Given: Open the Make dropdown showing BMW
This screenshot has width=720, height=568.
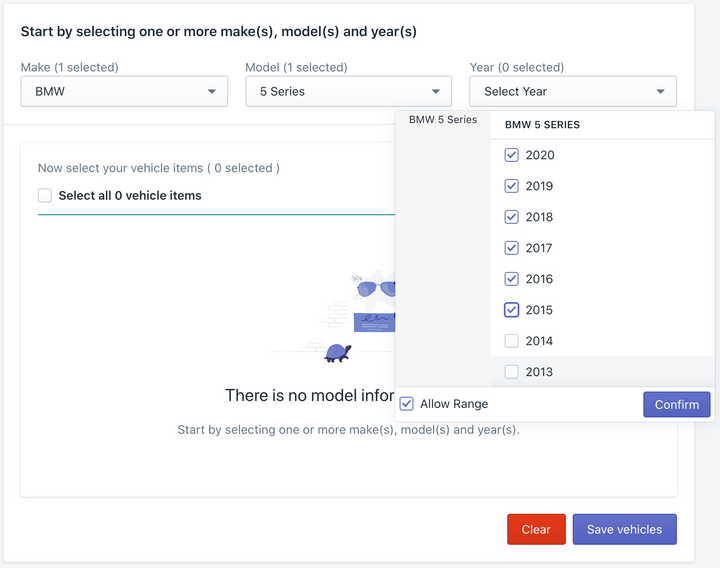Looking at the screenshot, I should (124, 91).
